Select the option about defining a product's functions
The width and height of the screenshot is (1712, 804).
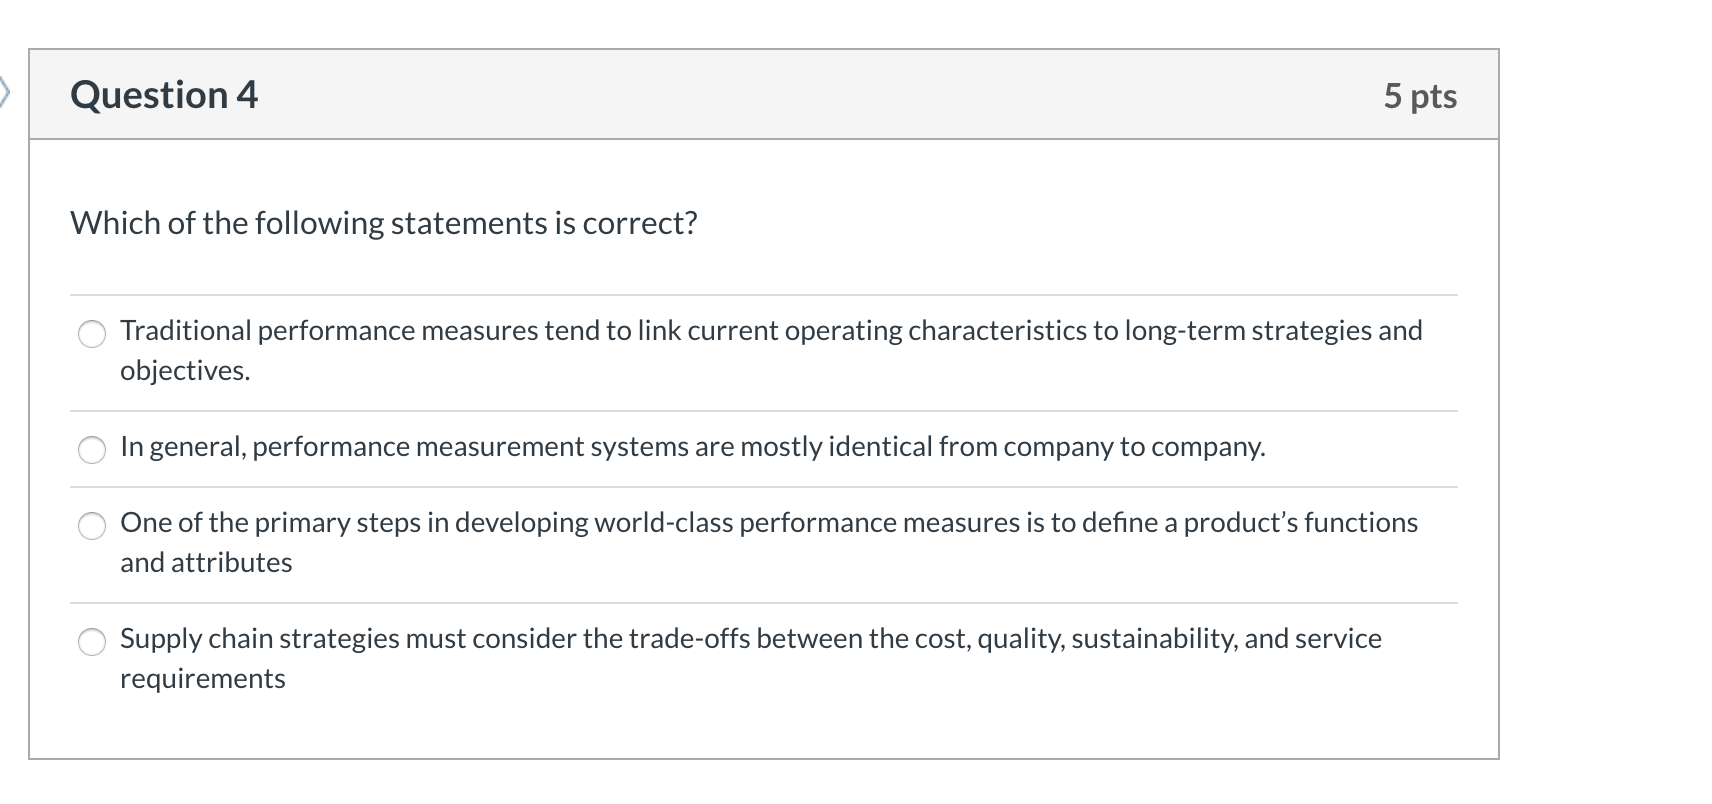[91, 525]
